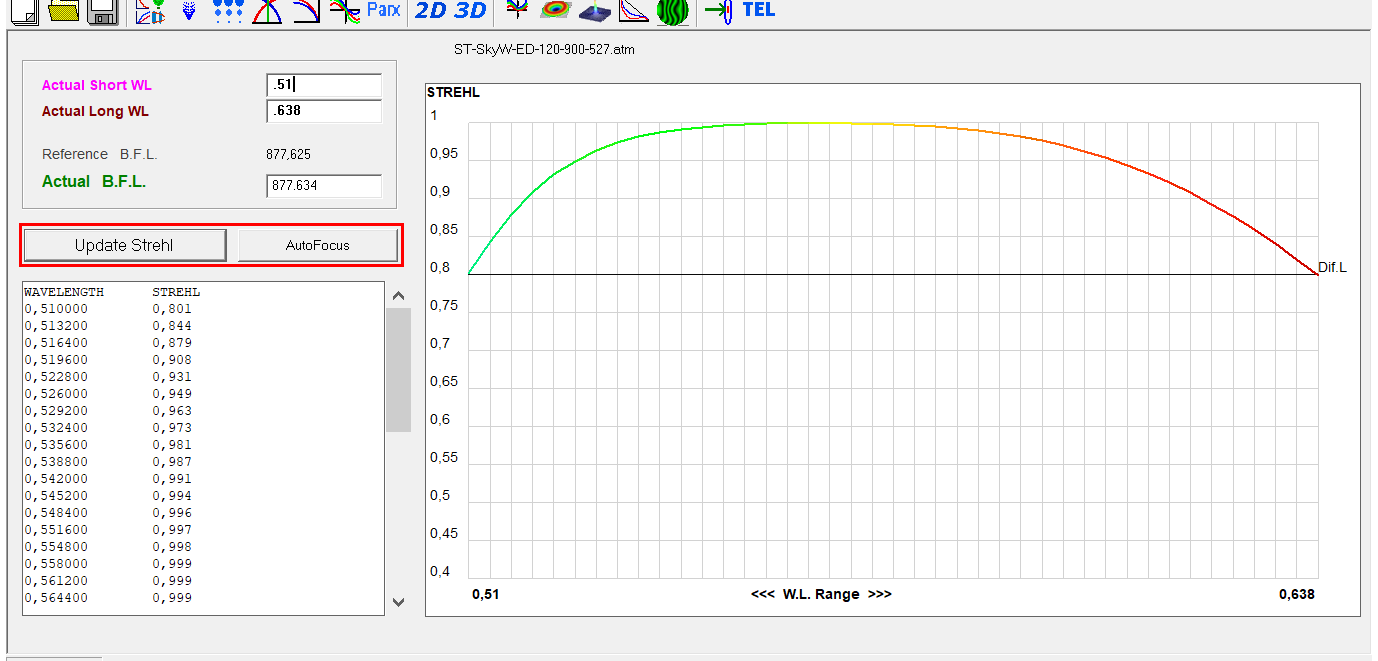Open the green interferogram fringes icon
Viewport: 1378px width, 661px height.
672,11
